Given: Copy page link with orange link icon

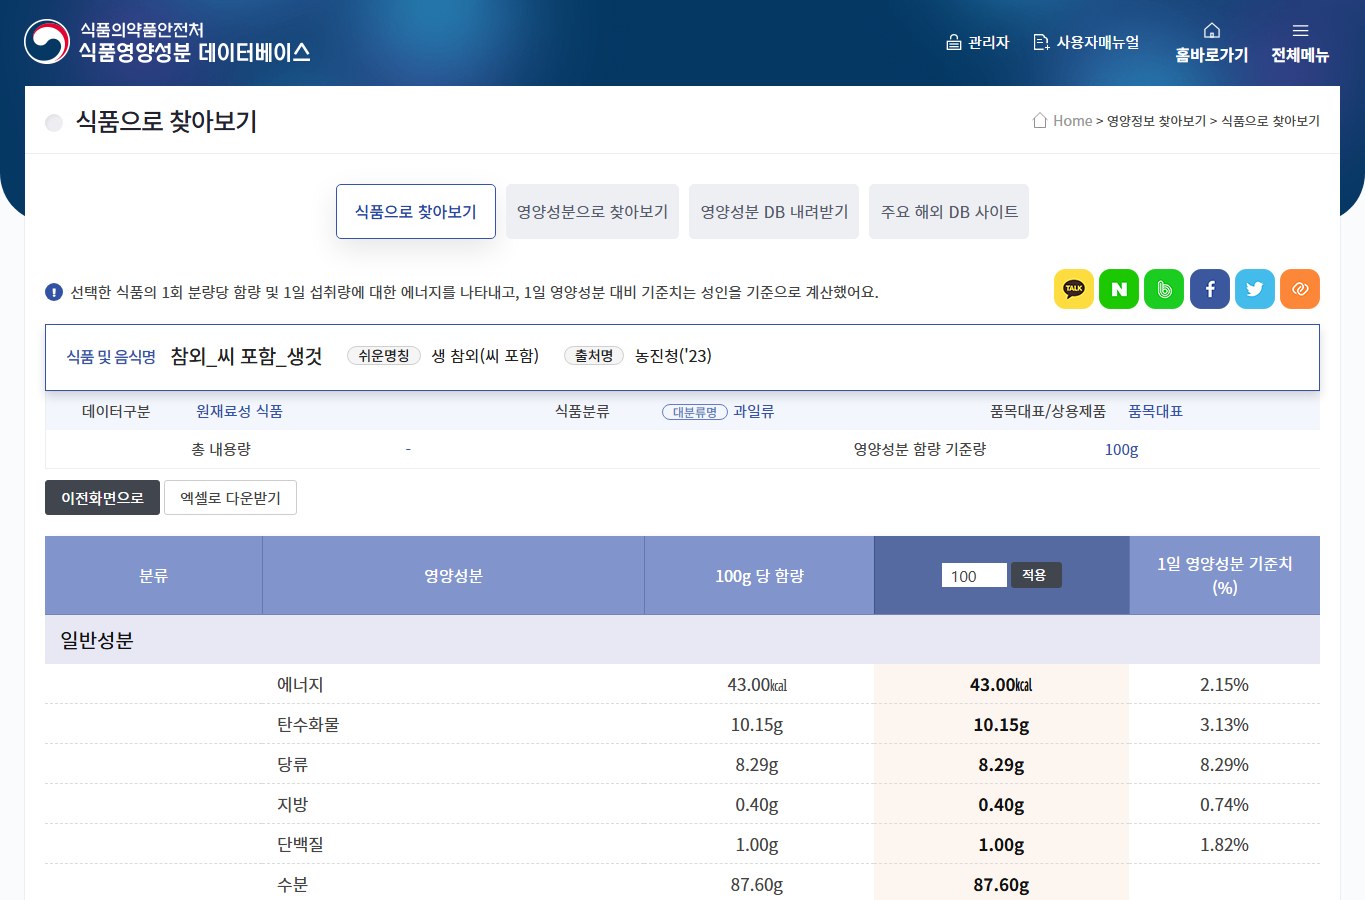Looking at the screenshot, I should pos(1300,289).
